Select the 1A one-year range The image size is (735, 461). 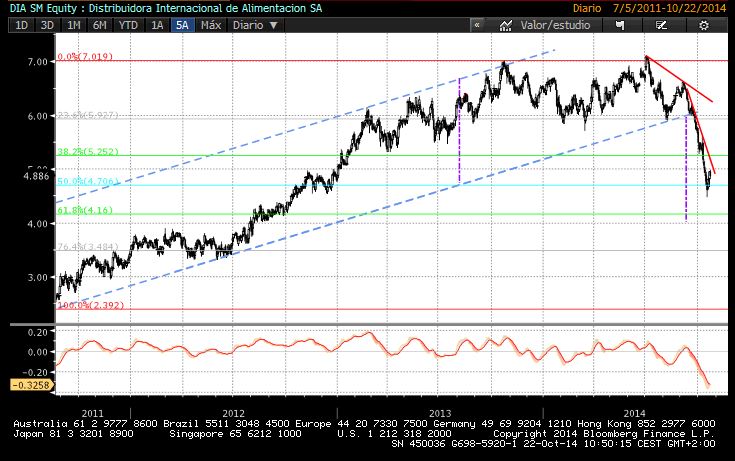tap(157, 25)
